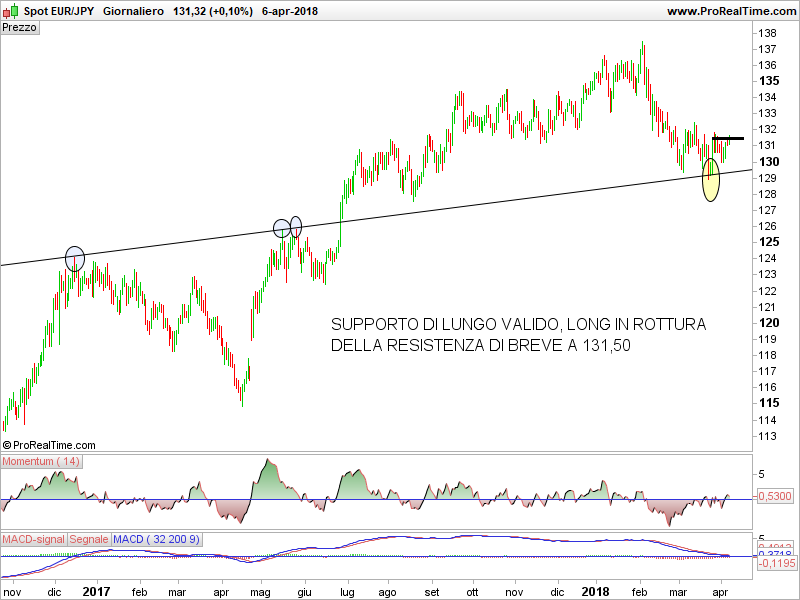The width and height of the screenshot is (800, 600).
Task: Click the ott month label on time axis
Action: point(472,592)
